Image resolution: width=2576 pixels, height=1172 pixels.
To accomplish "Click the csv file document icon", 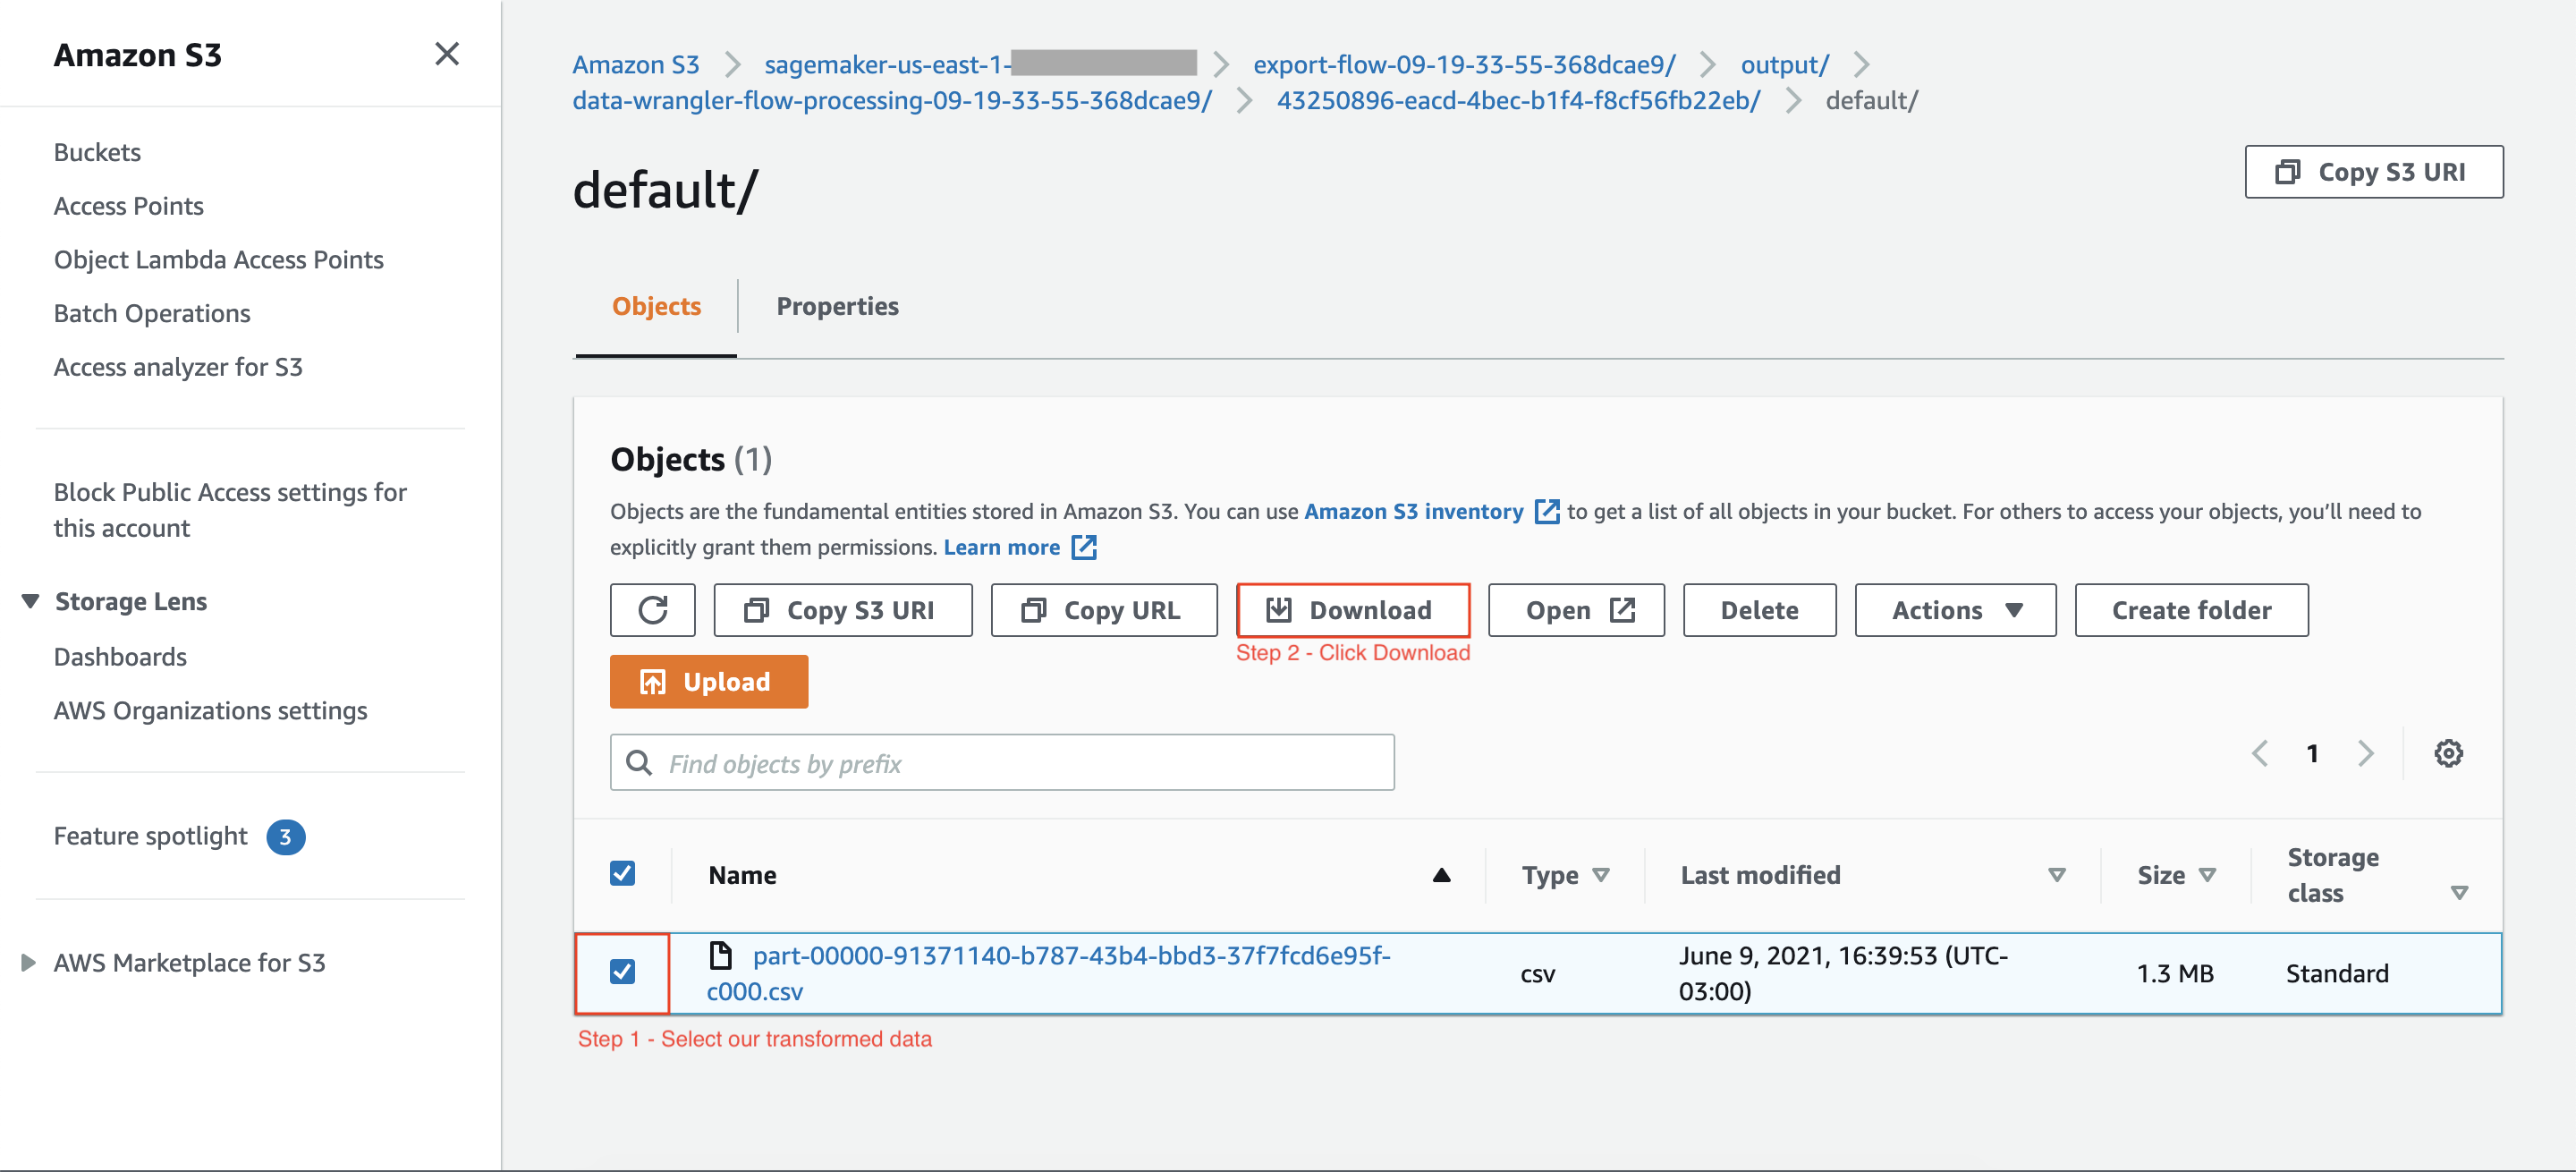I will click(720, 955).
